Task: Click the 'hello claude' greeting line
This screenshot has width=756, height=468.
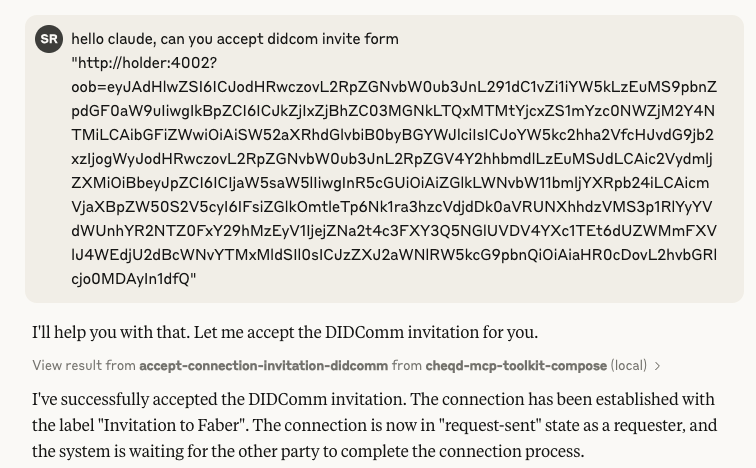Action: 234,39
